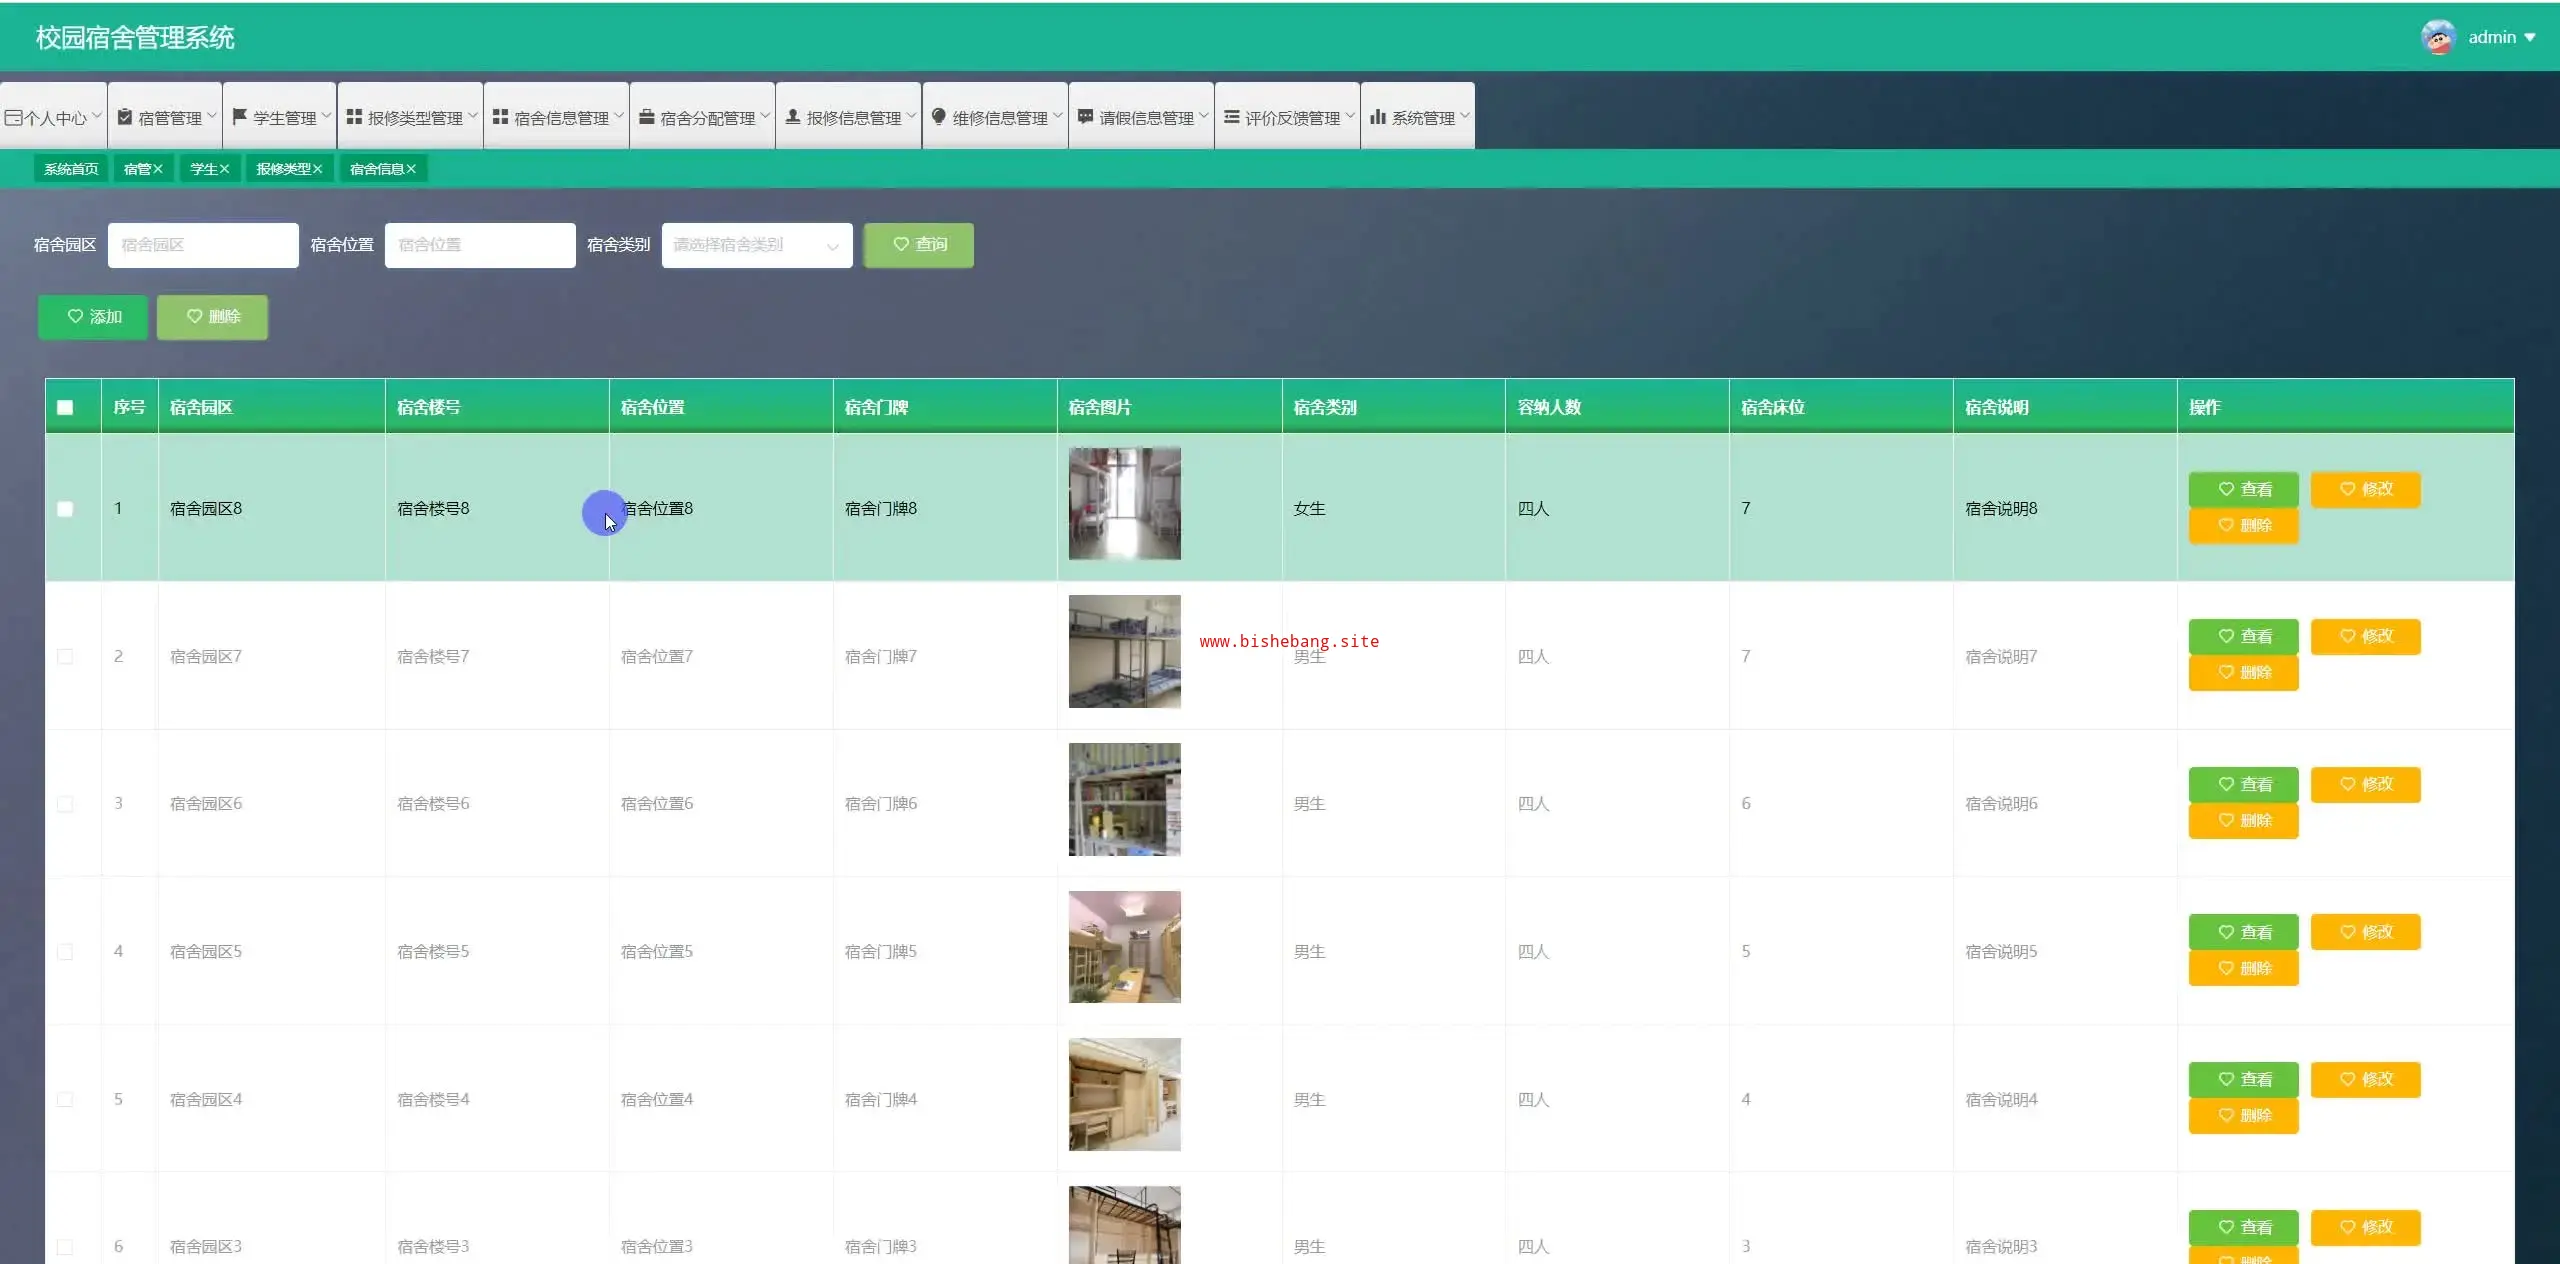Image resolution: width=2560 pixels, height=1264 pixels.
Task: Toggle the select-all checkbox in table header
Action: (x=65, y=407)
